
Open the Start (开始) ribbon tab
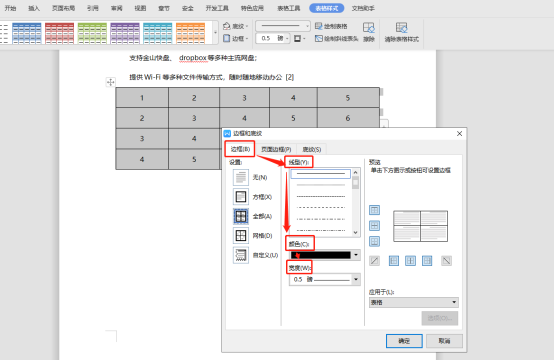[10, 8]
